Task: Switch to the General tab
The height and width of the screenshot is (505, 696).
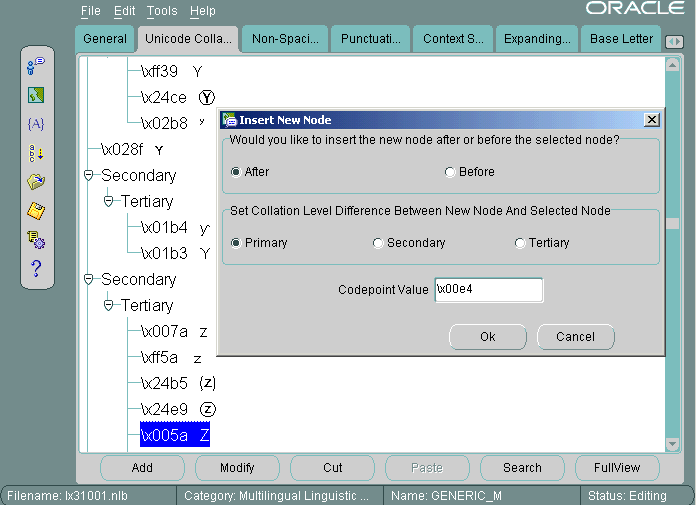Action: tap(105, 39)
